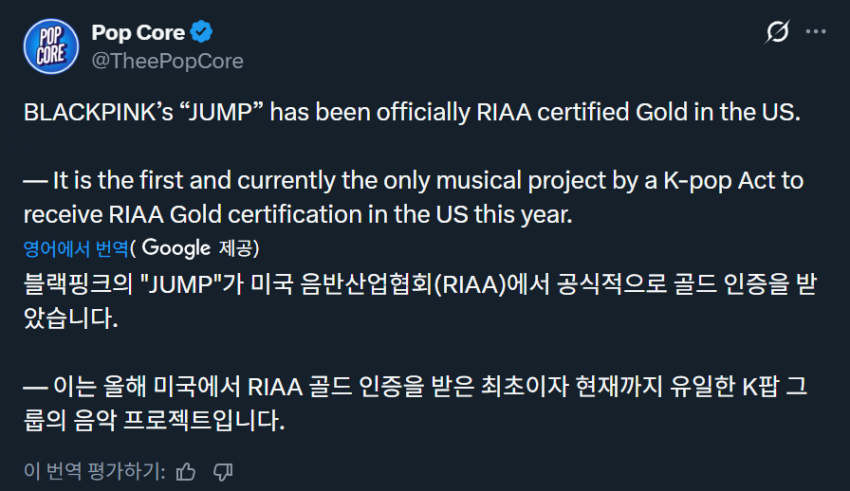Open the @TheePopCore handle link
850x491 pixels.
point(167,61)
